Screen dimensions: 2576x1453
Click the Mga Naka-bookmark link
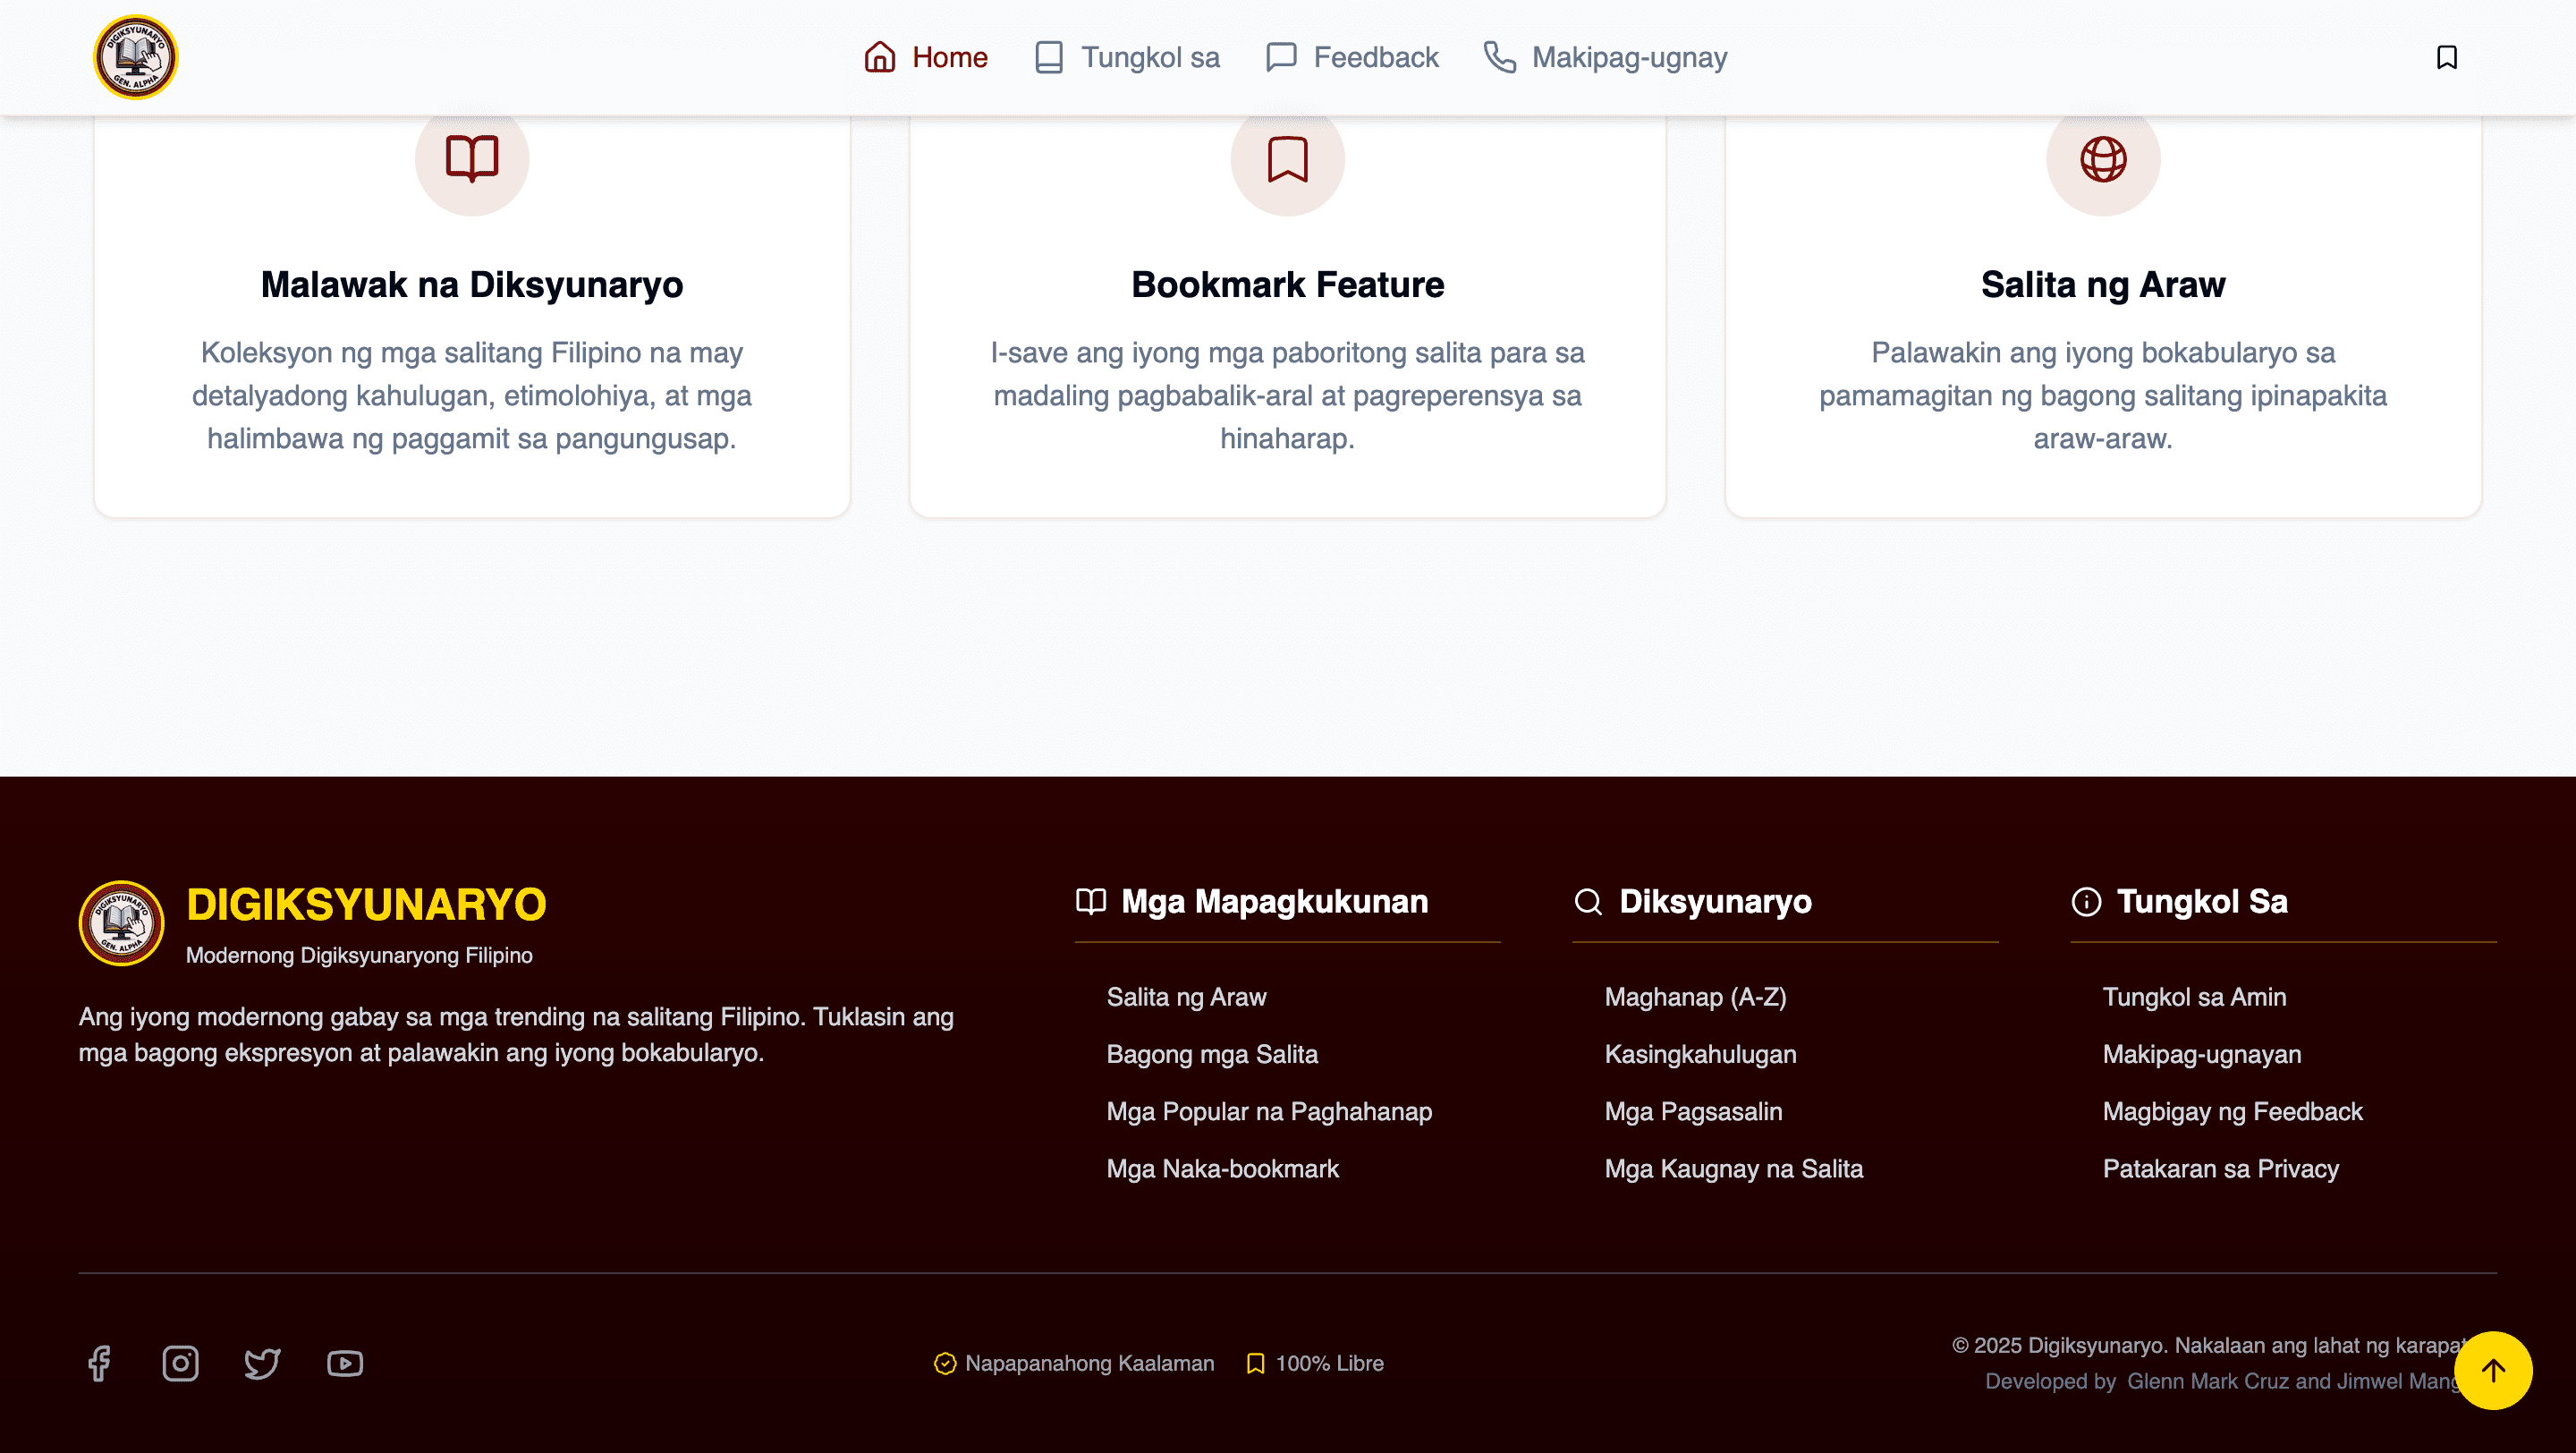[x=1222, y=1168]
